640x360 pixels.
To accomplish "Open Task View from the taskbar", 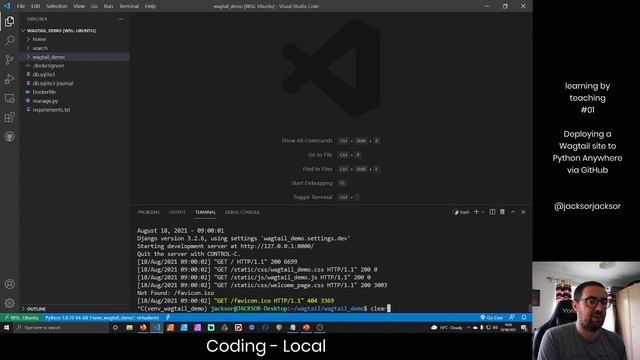I will coord(115,327).
